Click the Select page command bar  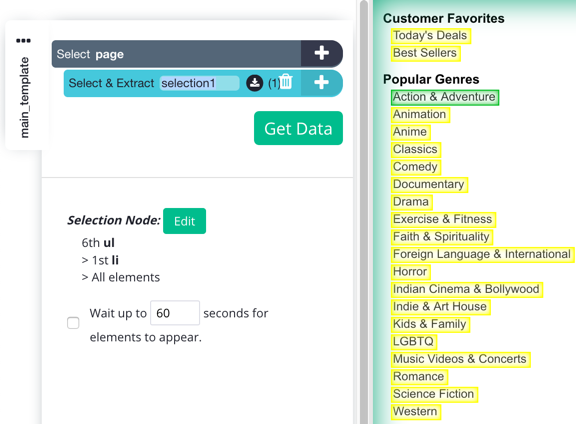176,54
